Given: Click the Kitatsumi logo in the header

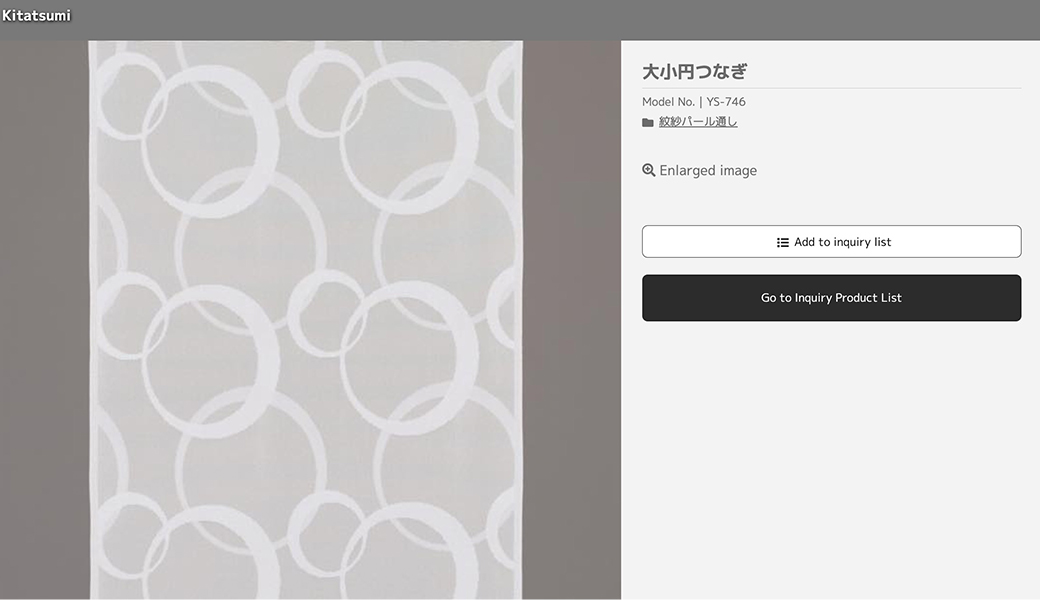Looking at the screenshot, I should click(x=36, y=15).
